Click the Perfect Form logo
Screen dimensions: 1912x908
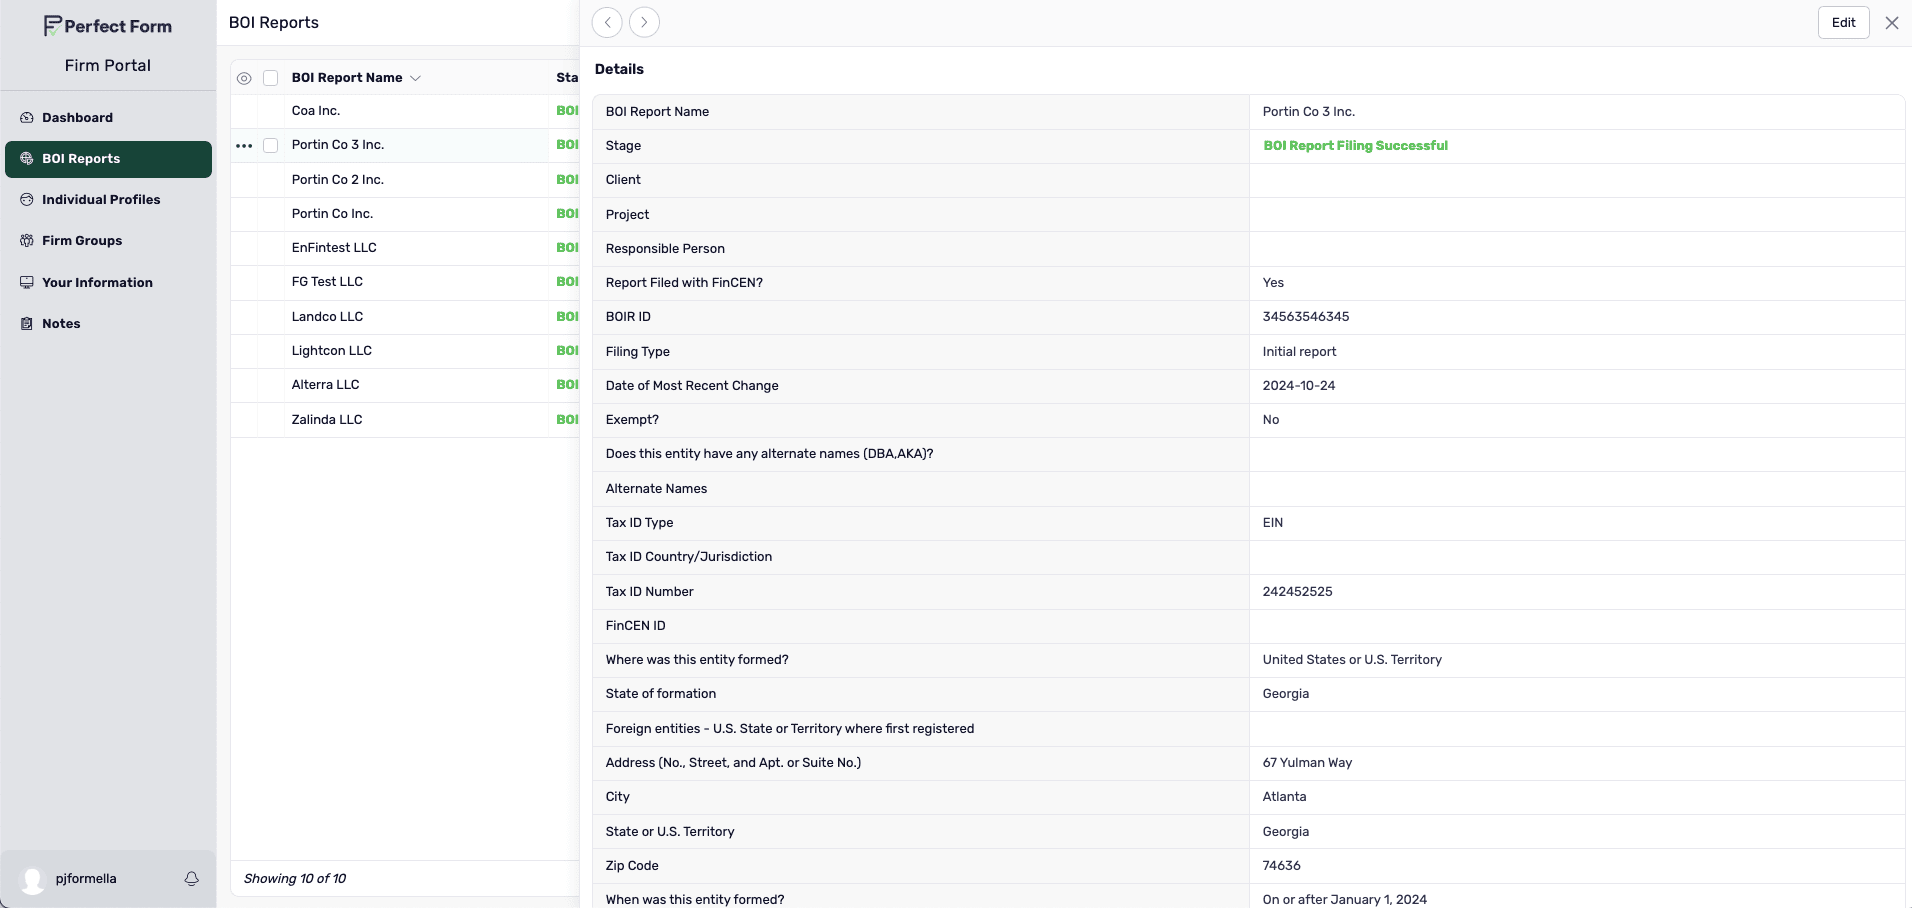108,26
